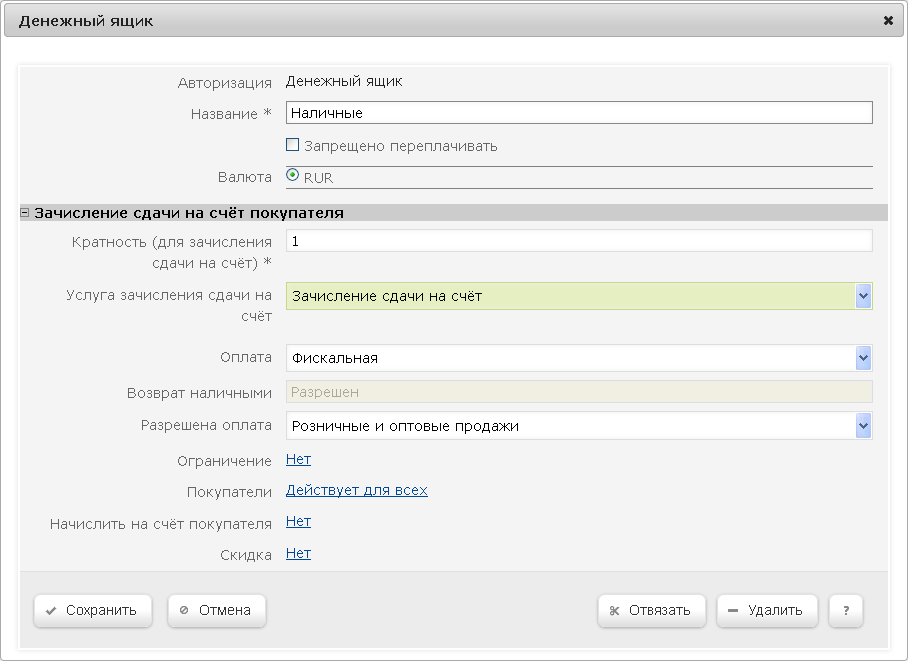
Task: Open the Действует для всех buyers link
Action: (x=356, y=491)
